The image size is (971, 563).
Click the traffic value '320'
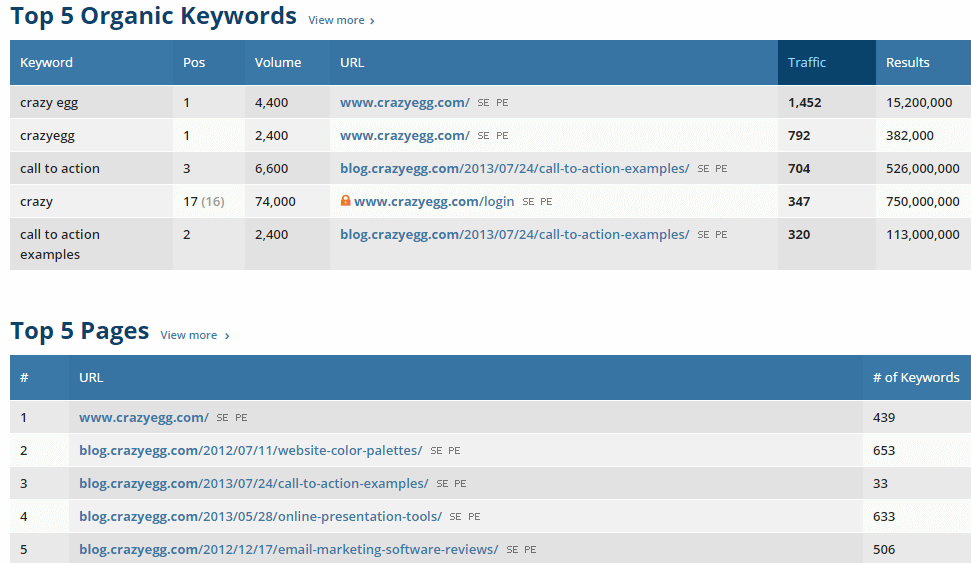click(799, 235)
